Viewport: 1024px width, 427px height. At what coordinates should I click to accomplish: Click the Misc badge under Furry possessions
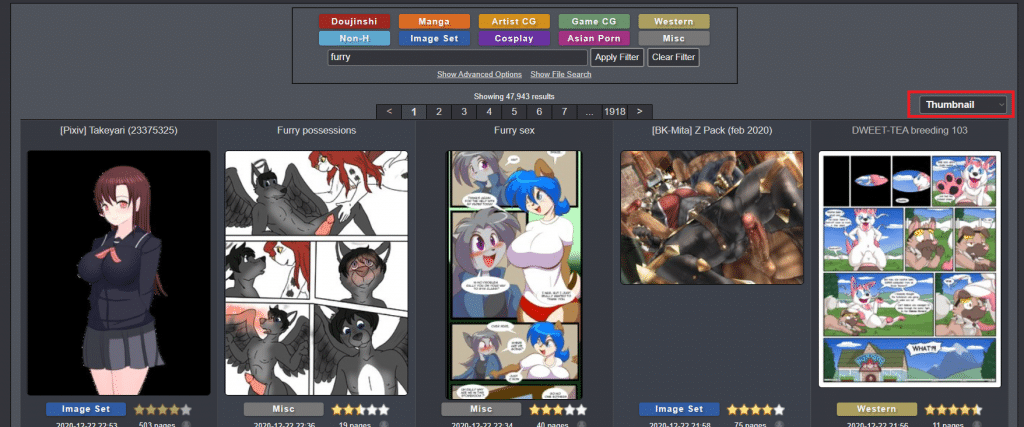[283, 409]
